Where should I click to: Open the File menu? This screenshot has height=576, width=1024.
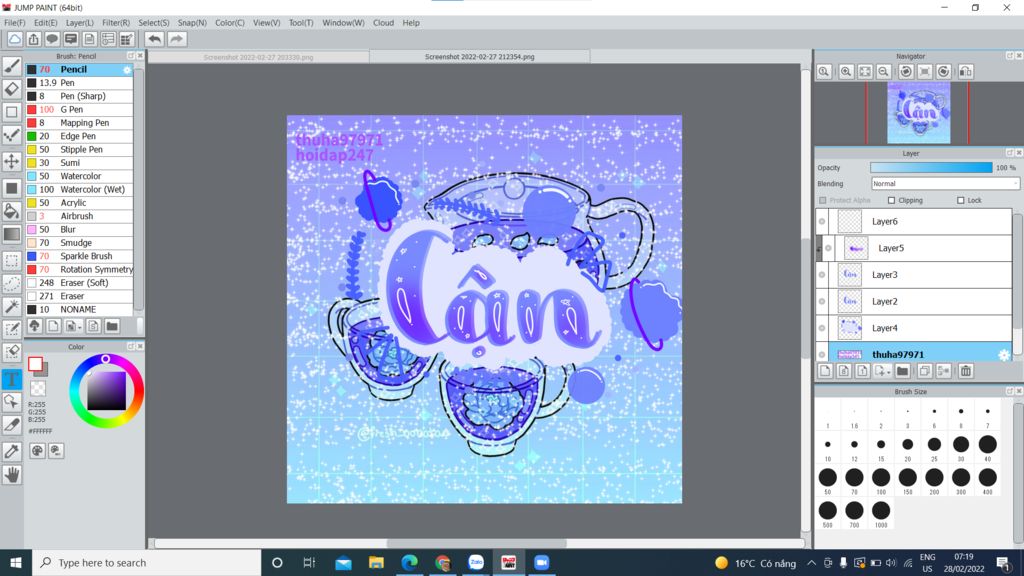14,22
